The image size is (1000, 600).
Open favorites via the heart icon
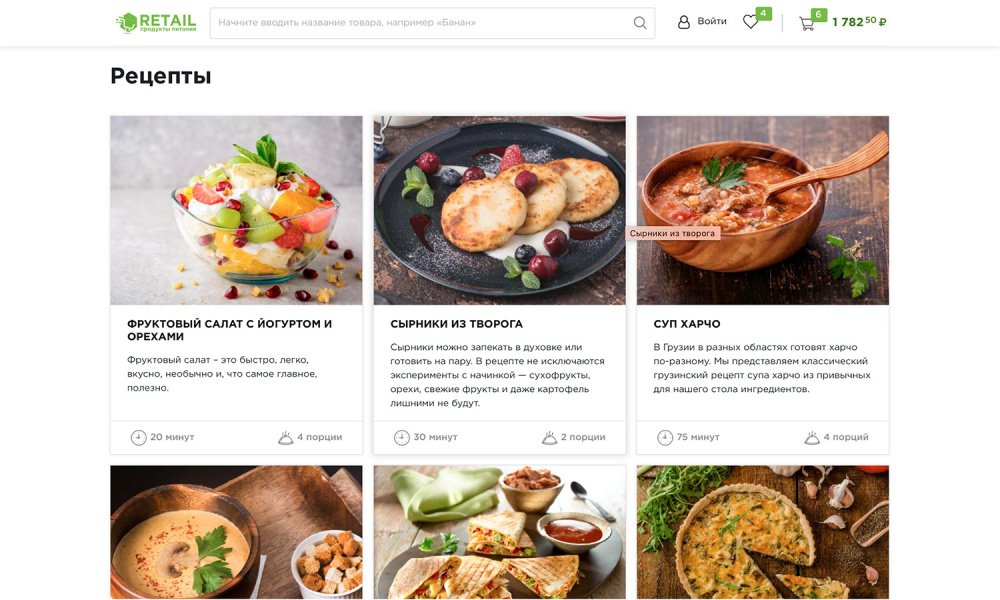click(x=751, y=22)
